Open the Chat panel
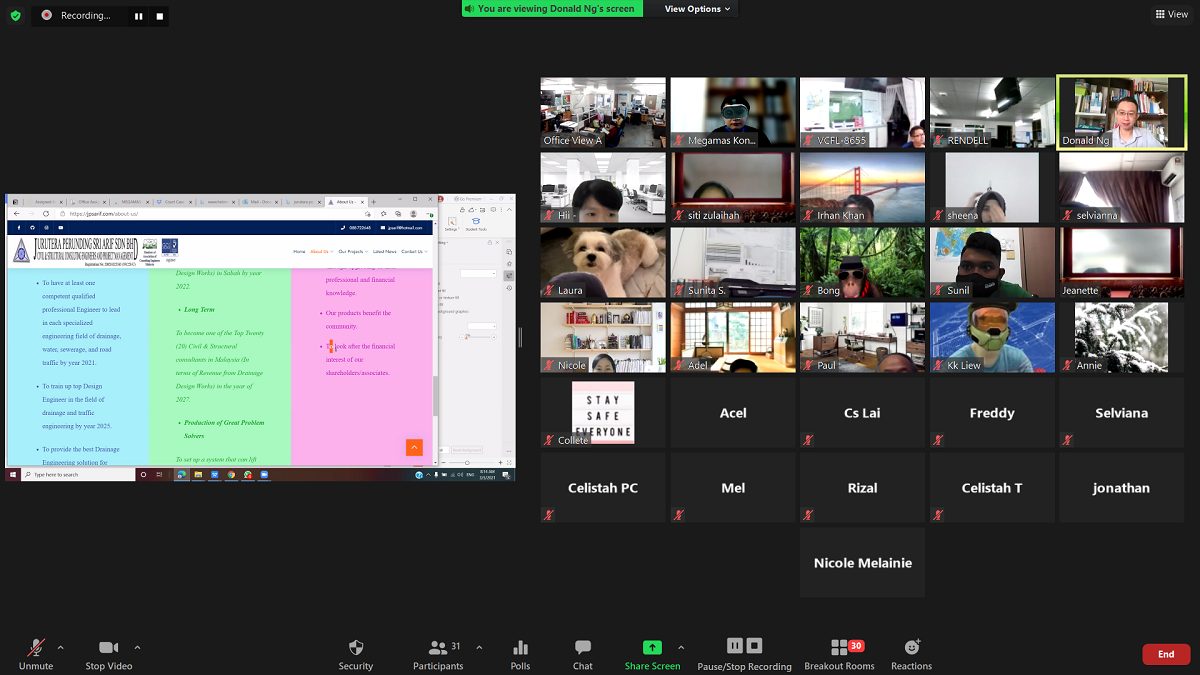The height and width of the screenshot is (675, 1200). 583,654
